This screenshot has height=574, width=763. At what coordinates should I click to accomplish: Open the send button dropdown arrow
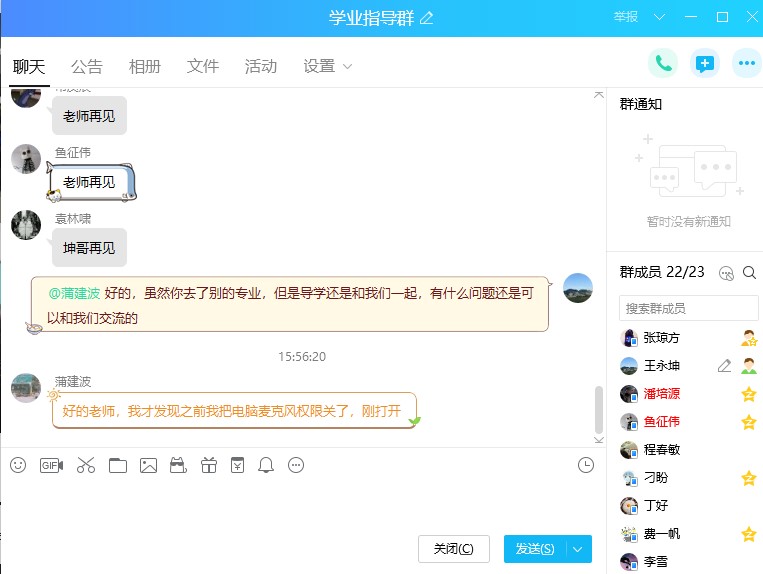pyautogui.click(x=580, y=549)
